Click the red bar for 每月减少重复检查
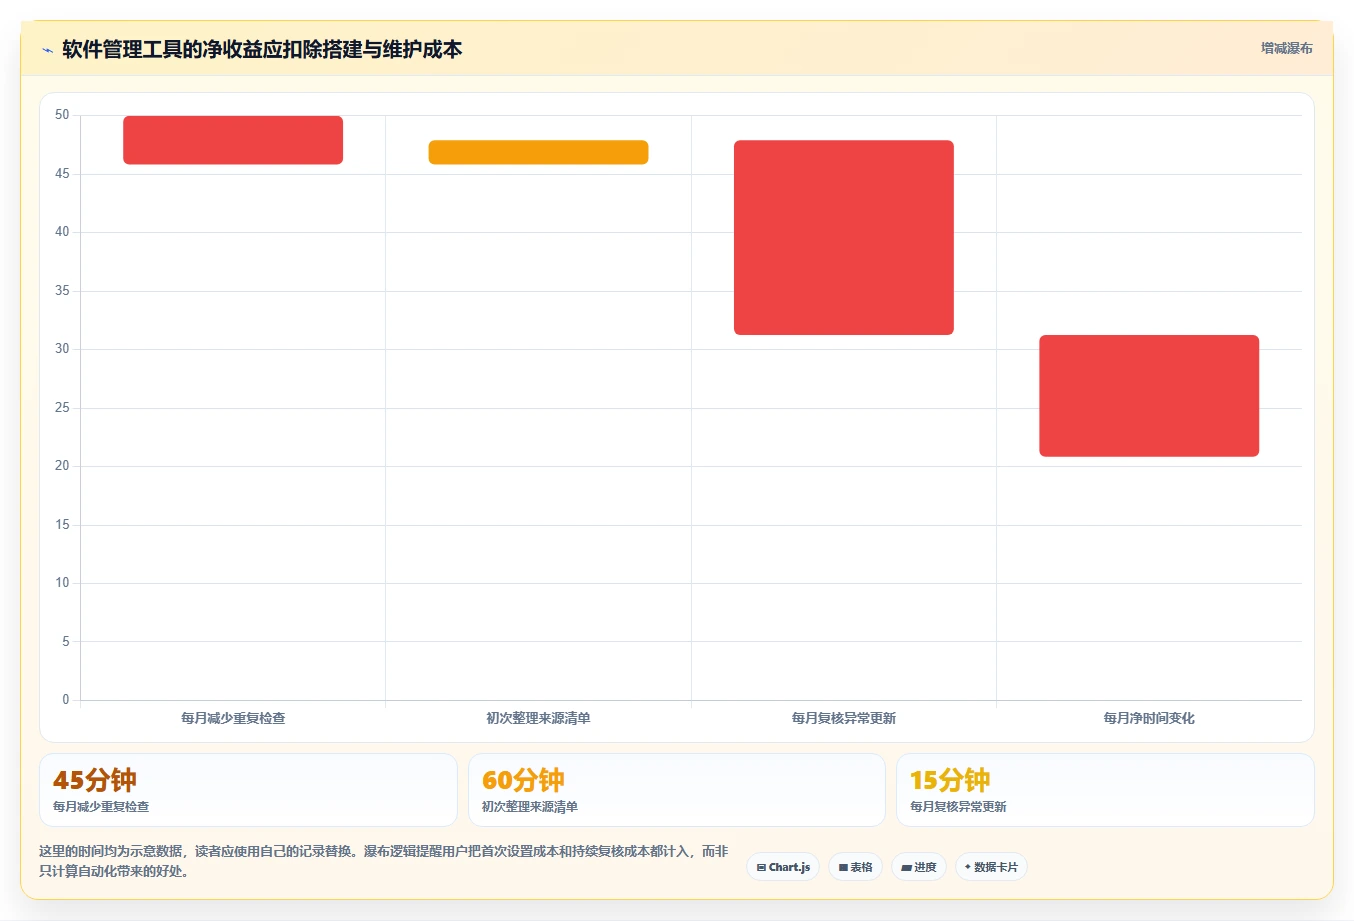Image resolution: width=1354 pixels, height=921 pixels. (x=233, y=140)
